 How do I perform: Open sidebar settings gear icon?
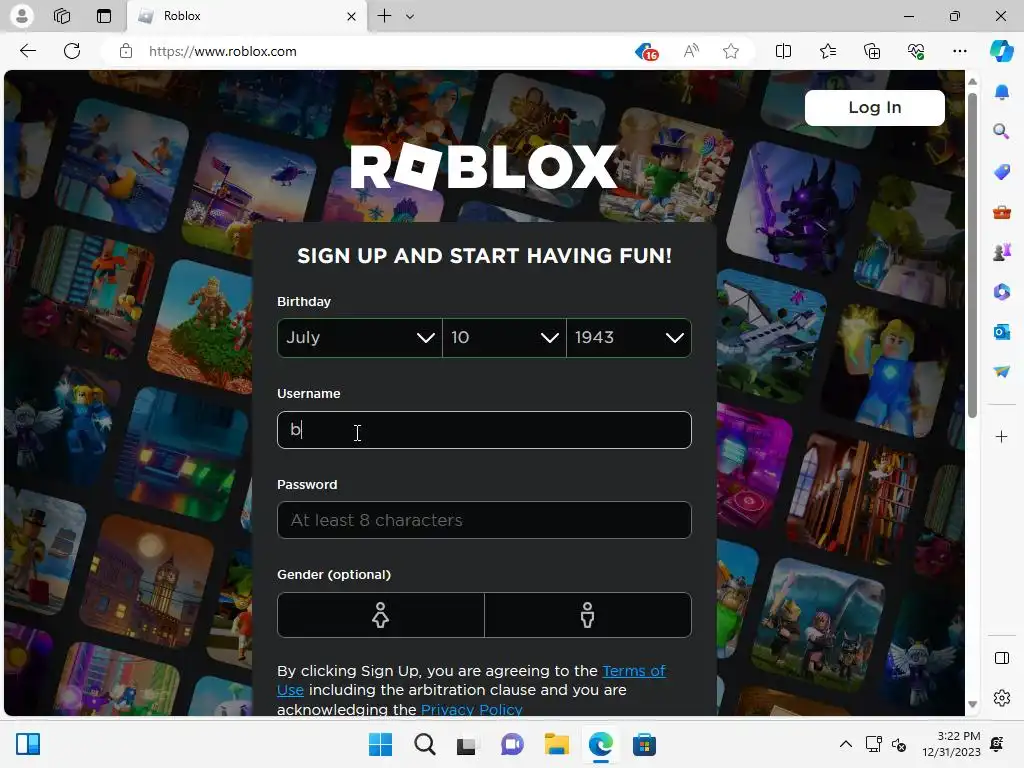1001,698
